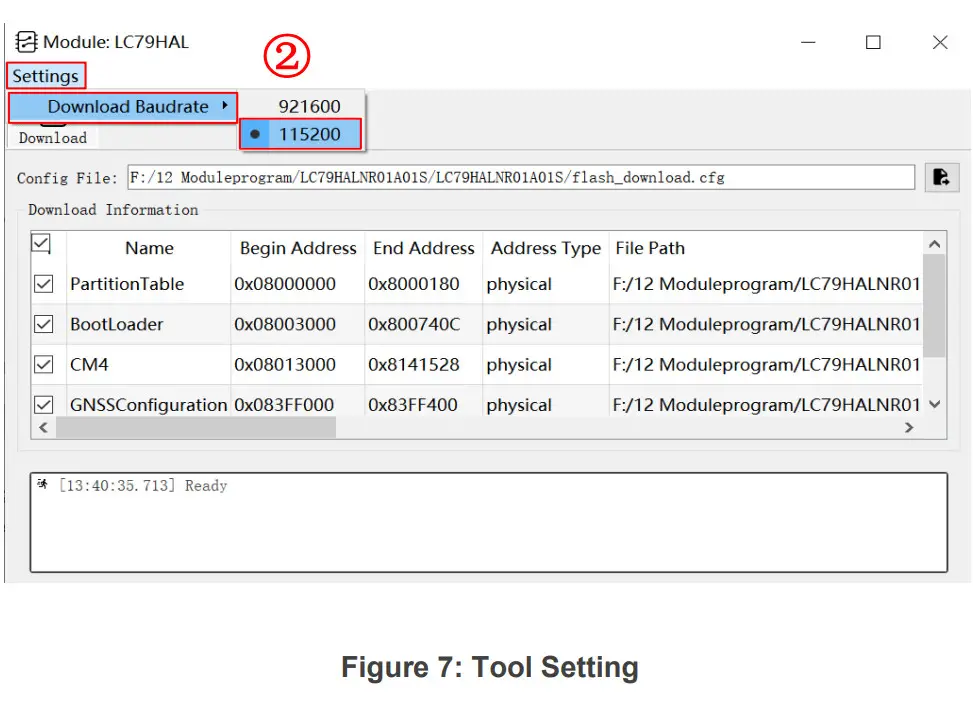Image resolution: width=975 pixels, height=707 pixels.
Task: Browse for config file icon button
Action: [x=941, y=178]
